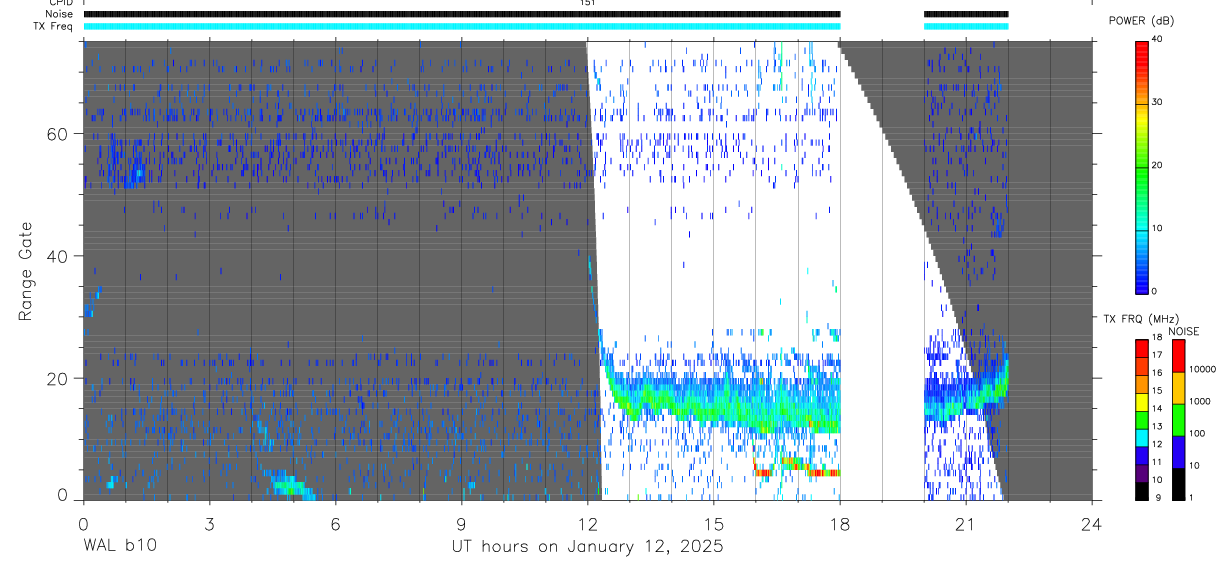The height and width of the screenshot is (567, 1228).
Task: Click the 40 tick on the power scale
Action: 1156,39
